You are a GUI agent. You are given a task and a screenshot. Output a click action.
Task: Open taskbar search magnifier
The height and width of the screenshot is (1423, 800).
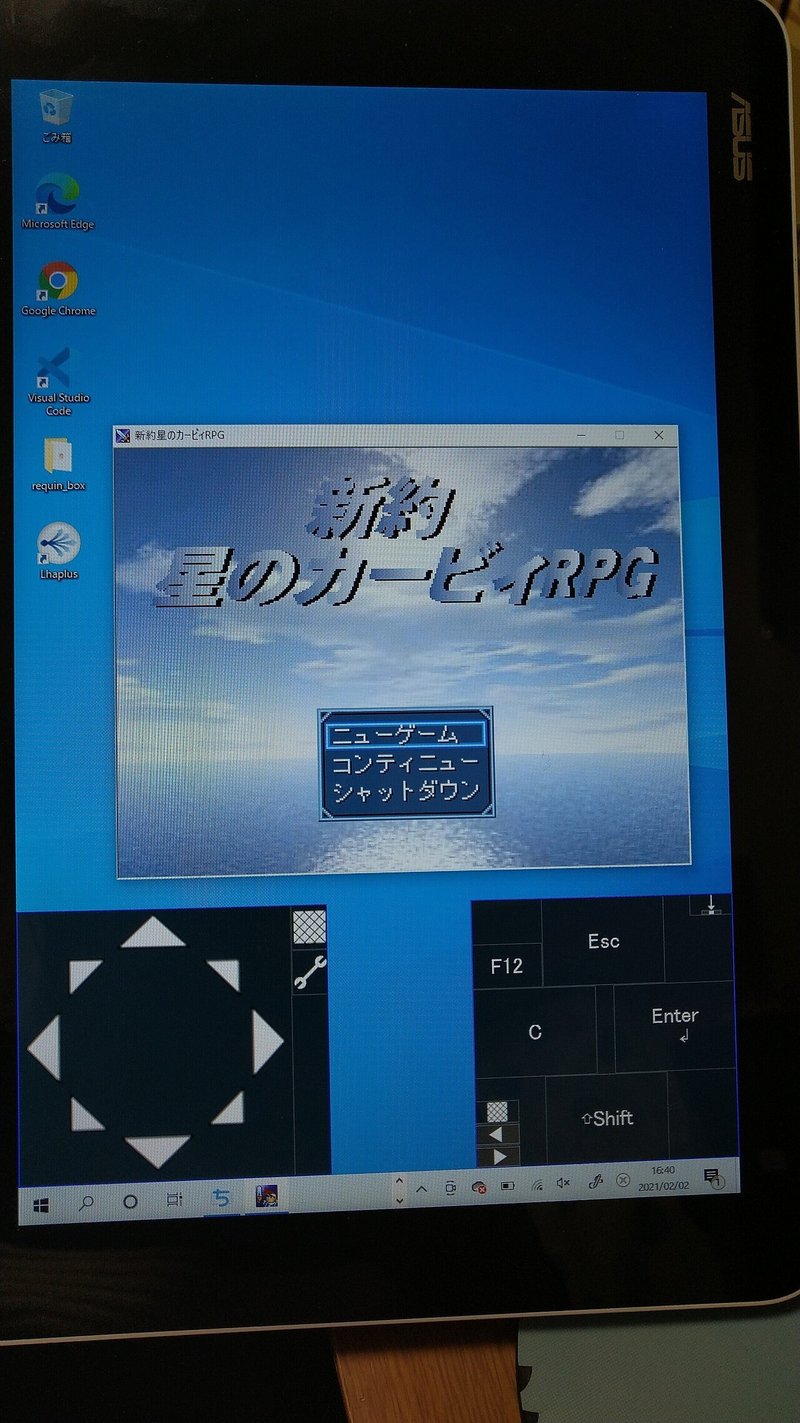click(x=86, y=1203)
